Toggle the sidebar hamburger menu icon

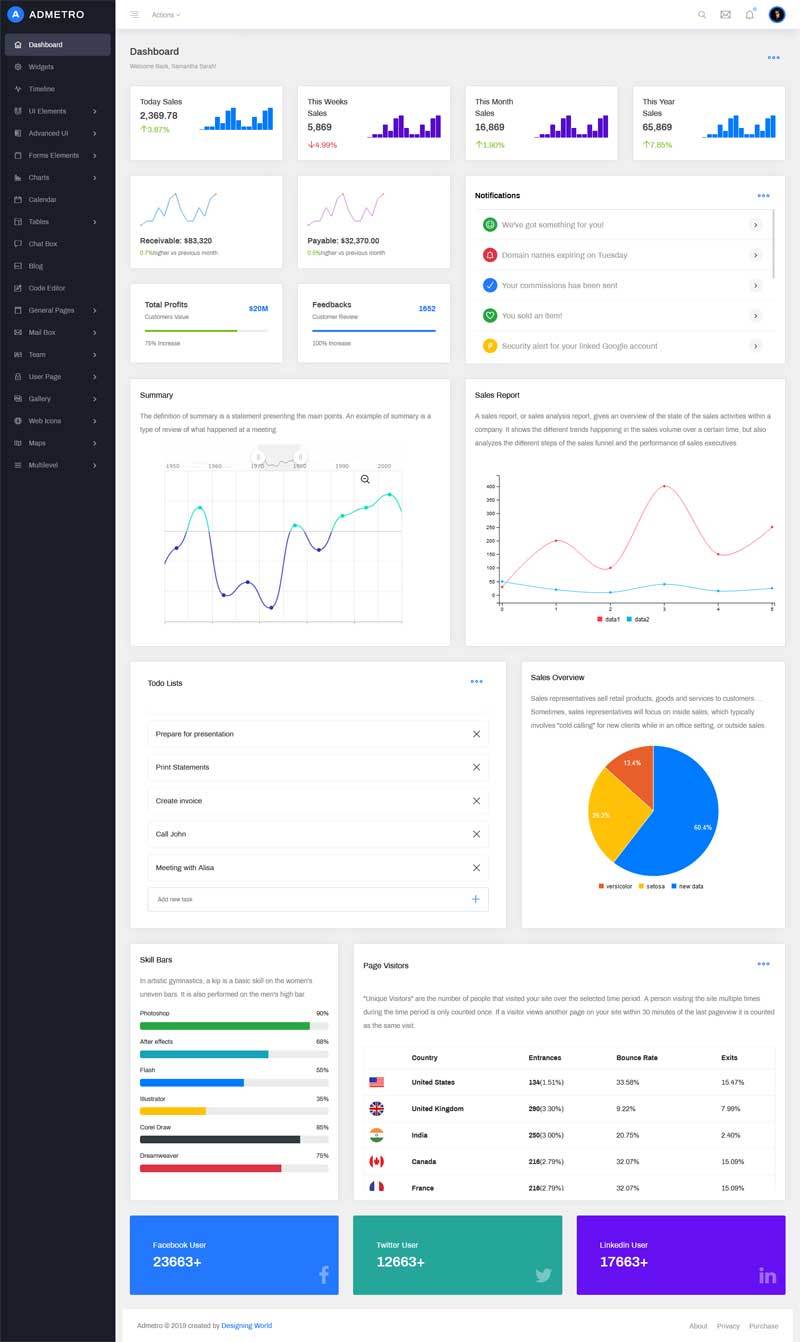coord(134,15)
